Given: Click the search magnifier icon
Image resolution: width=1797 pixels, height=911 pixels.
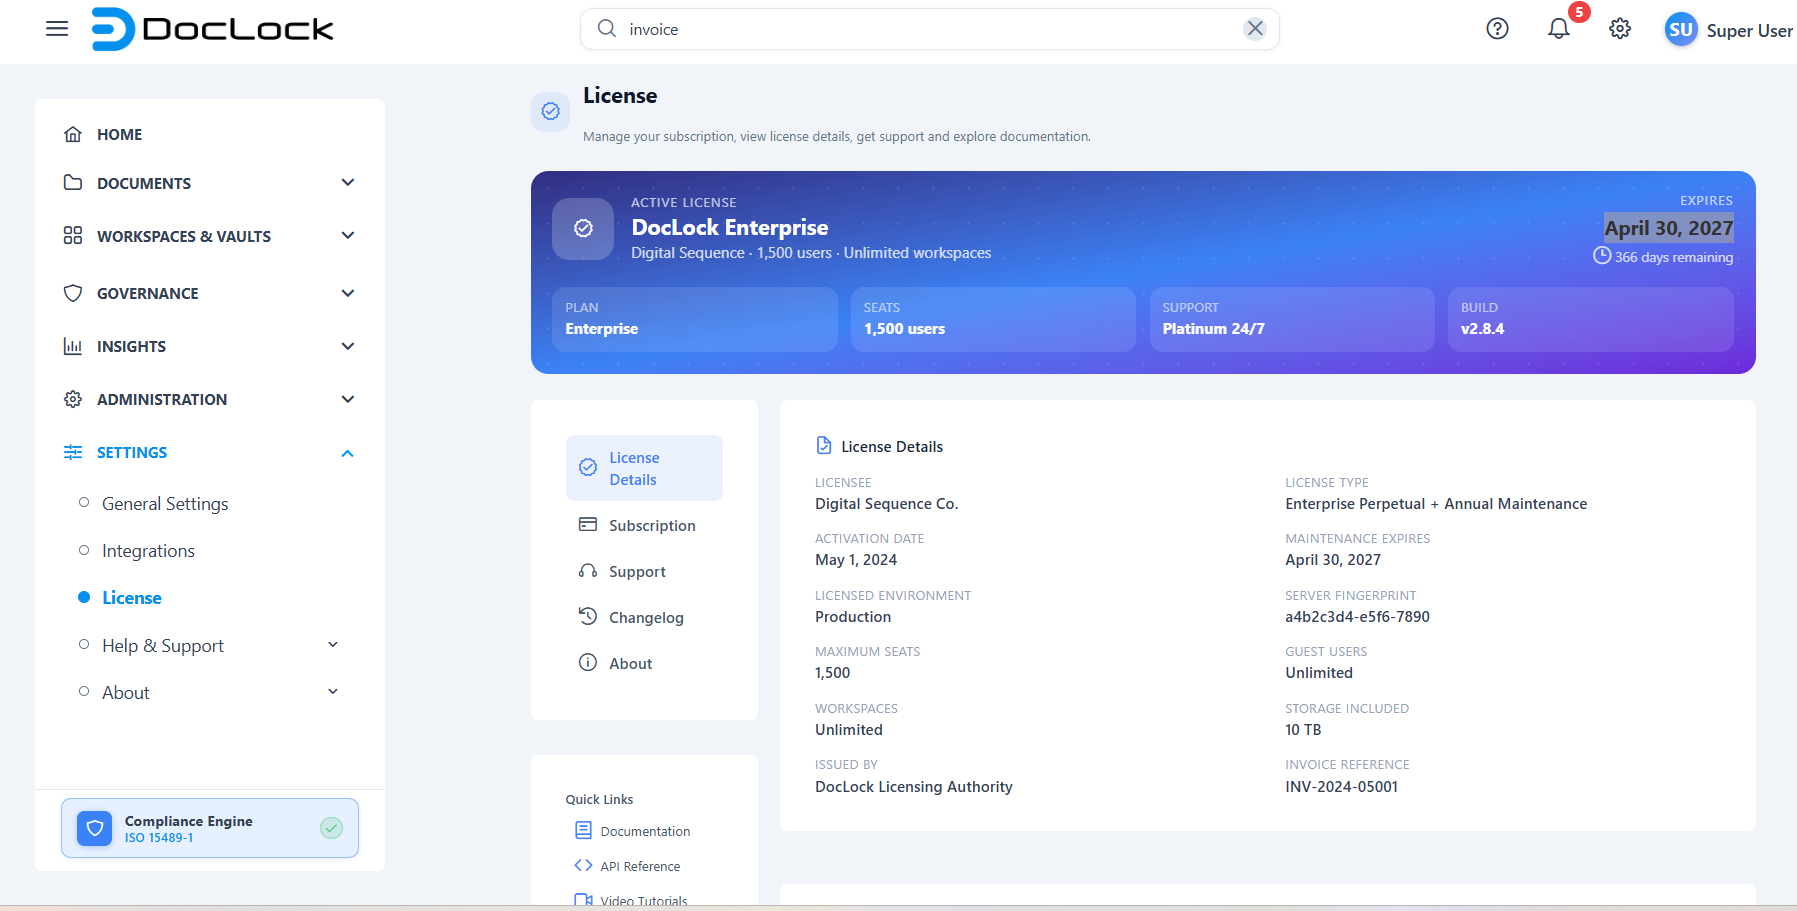Looking at the screenshot, I should click(x=607, y=29).
